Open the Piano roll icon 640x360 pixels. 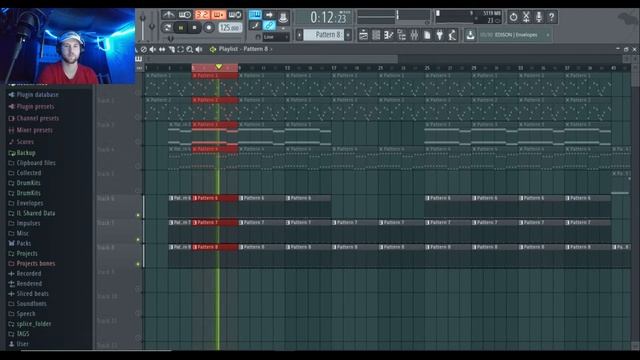pos(389,35)
